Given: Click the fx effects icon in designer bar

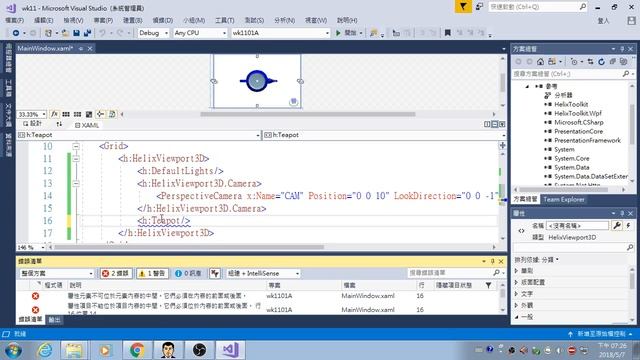Looking at the screenshot, I should click(54, 114).
